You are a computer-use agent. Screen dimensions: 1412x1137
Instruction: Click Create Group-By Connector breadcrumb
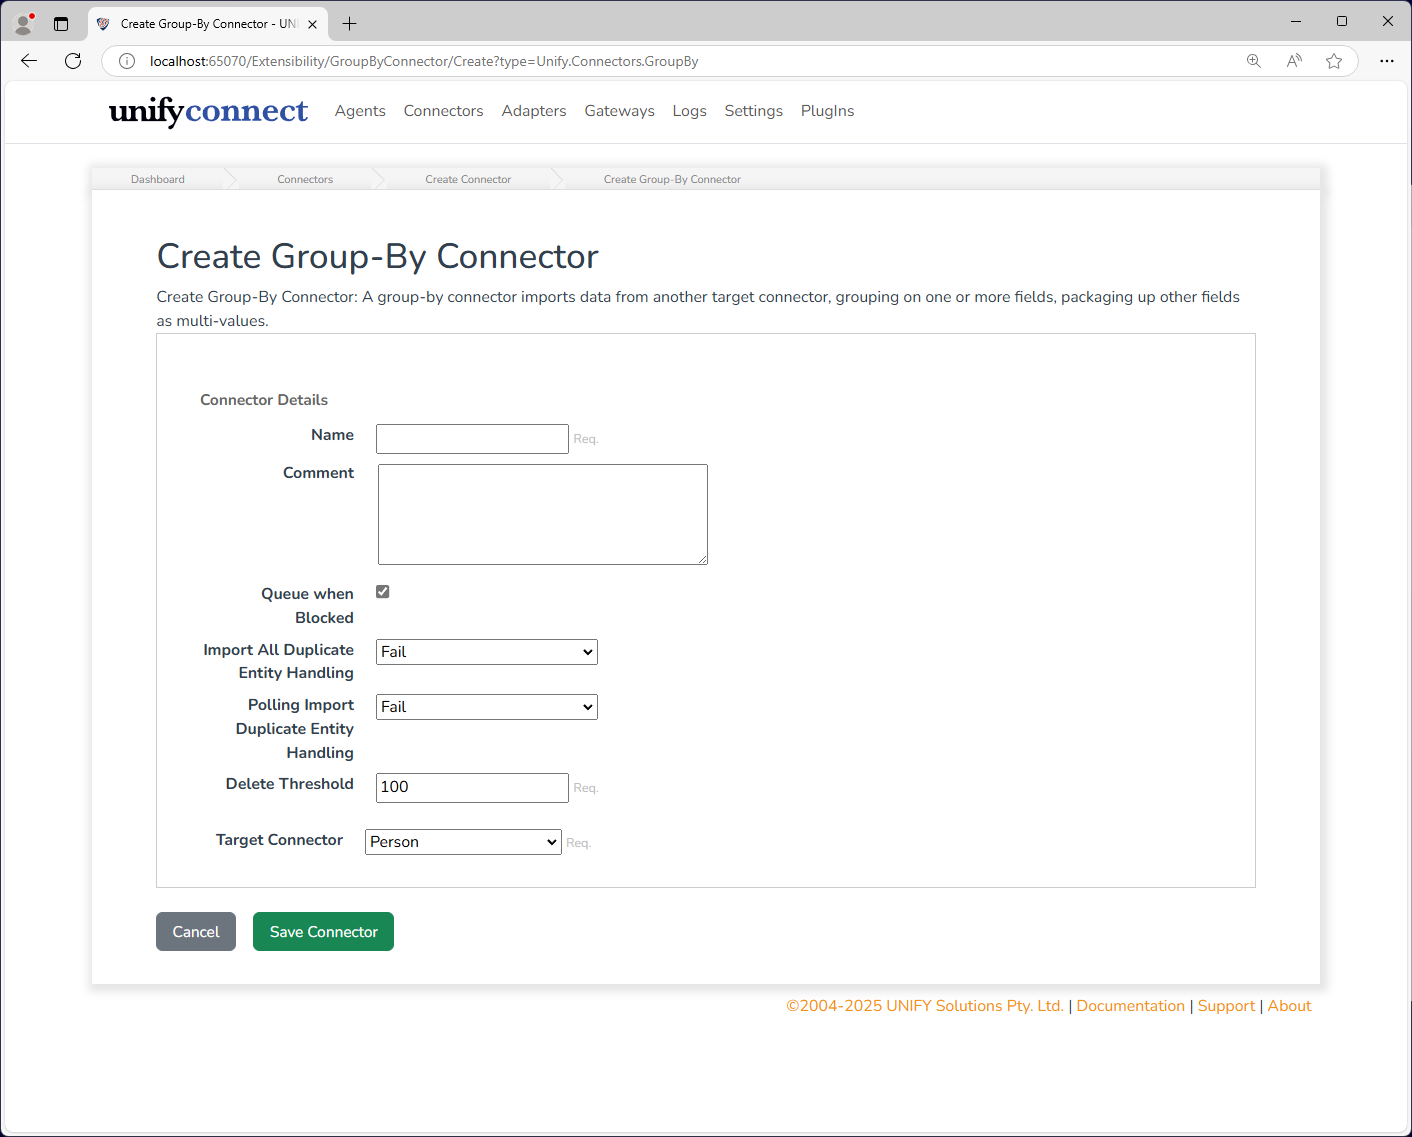672,180
